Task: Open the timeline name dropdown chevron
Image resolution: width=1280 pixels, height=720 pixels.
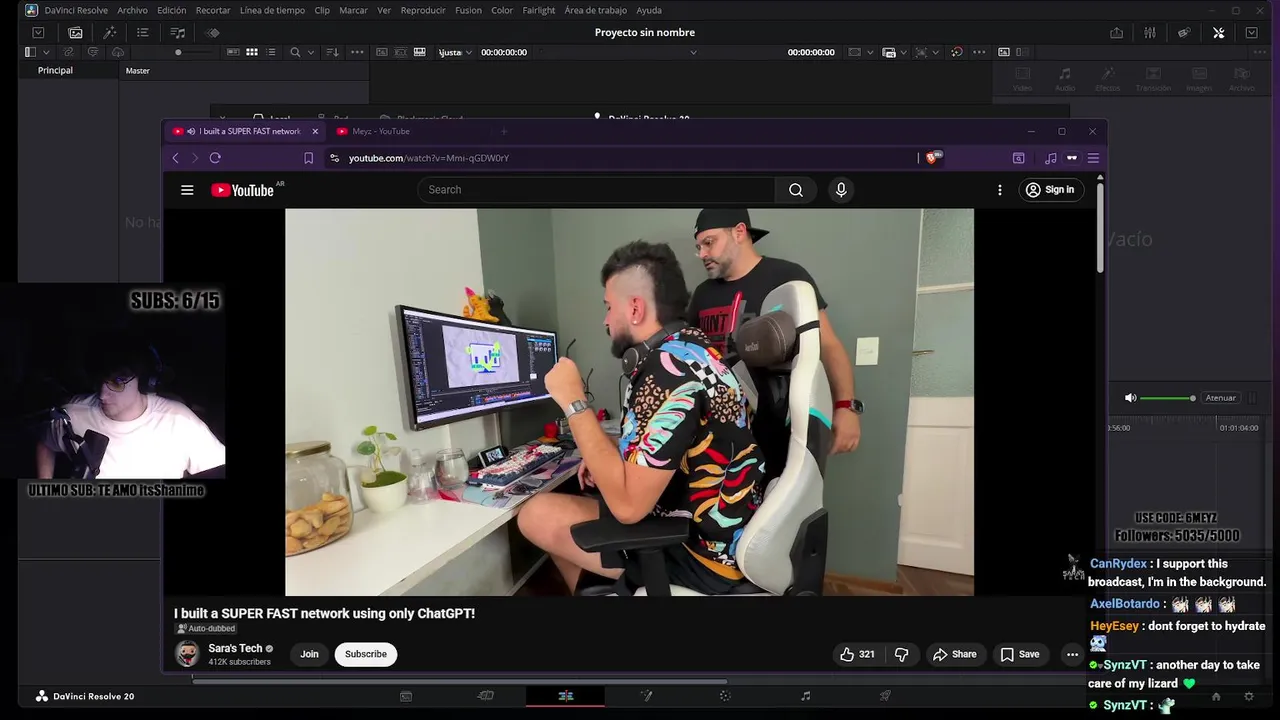Action: click(x=693, y=52)
